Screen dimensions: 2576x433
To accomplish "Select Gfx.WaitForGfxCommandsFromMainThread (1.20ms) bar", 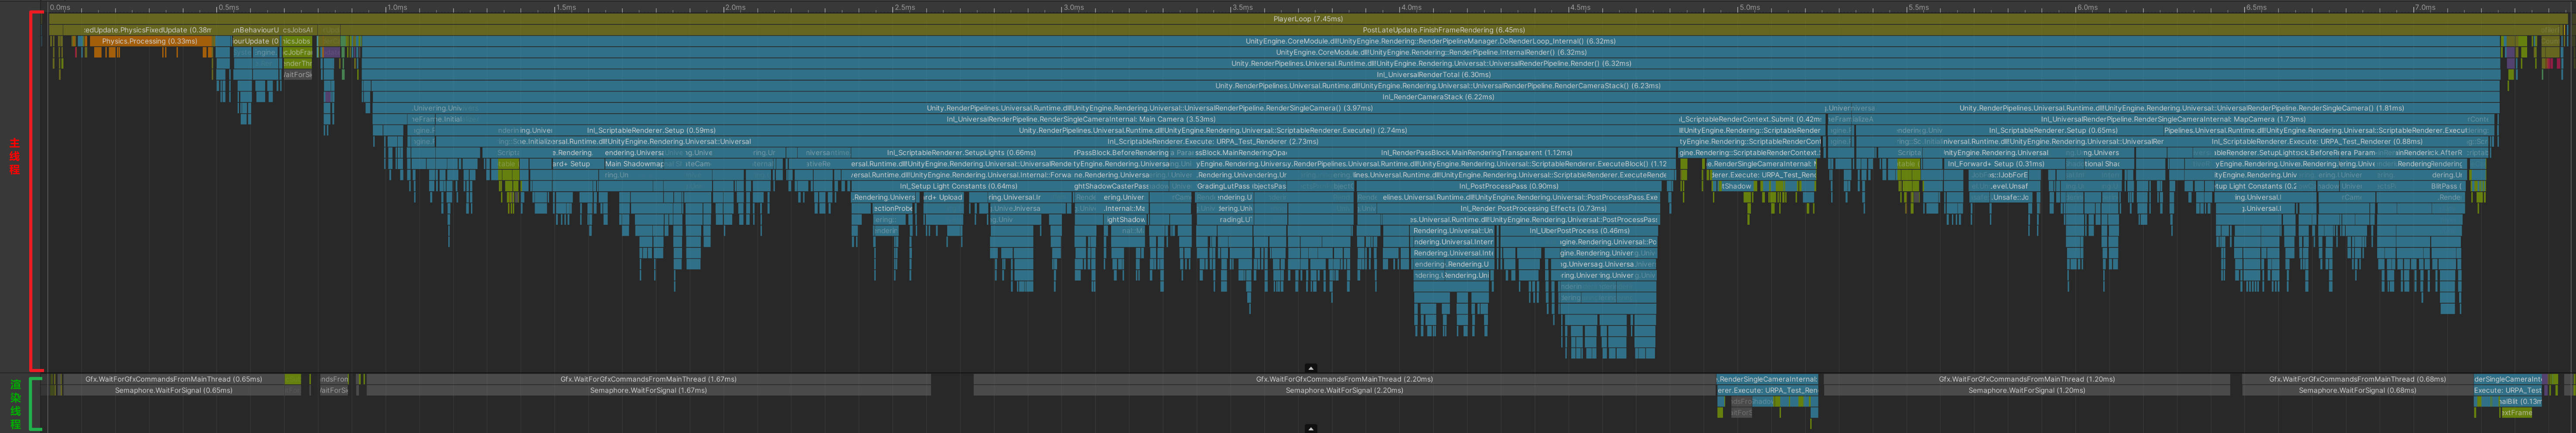I will tap(2026, 379).
